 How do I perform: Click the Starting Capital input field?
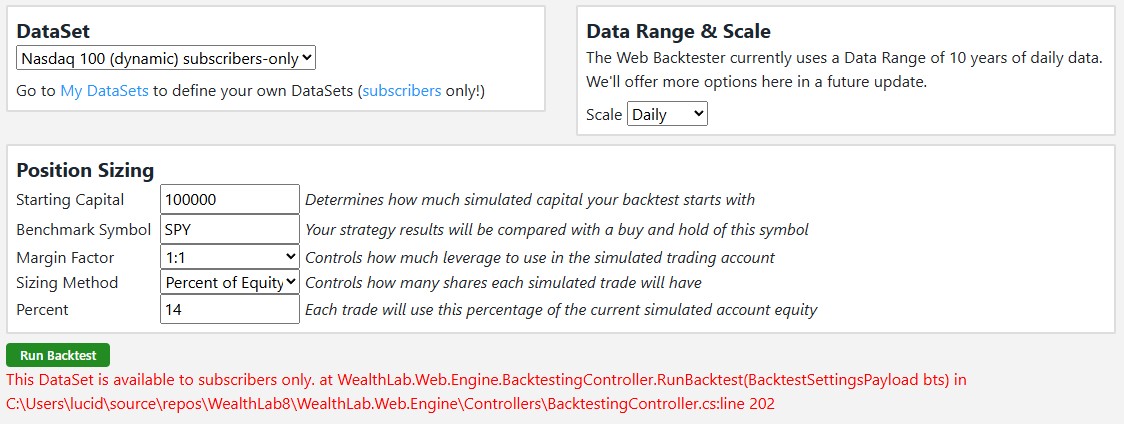point(230,199)
